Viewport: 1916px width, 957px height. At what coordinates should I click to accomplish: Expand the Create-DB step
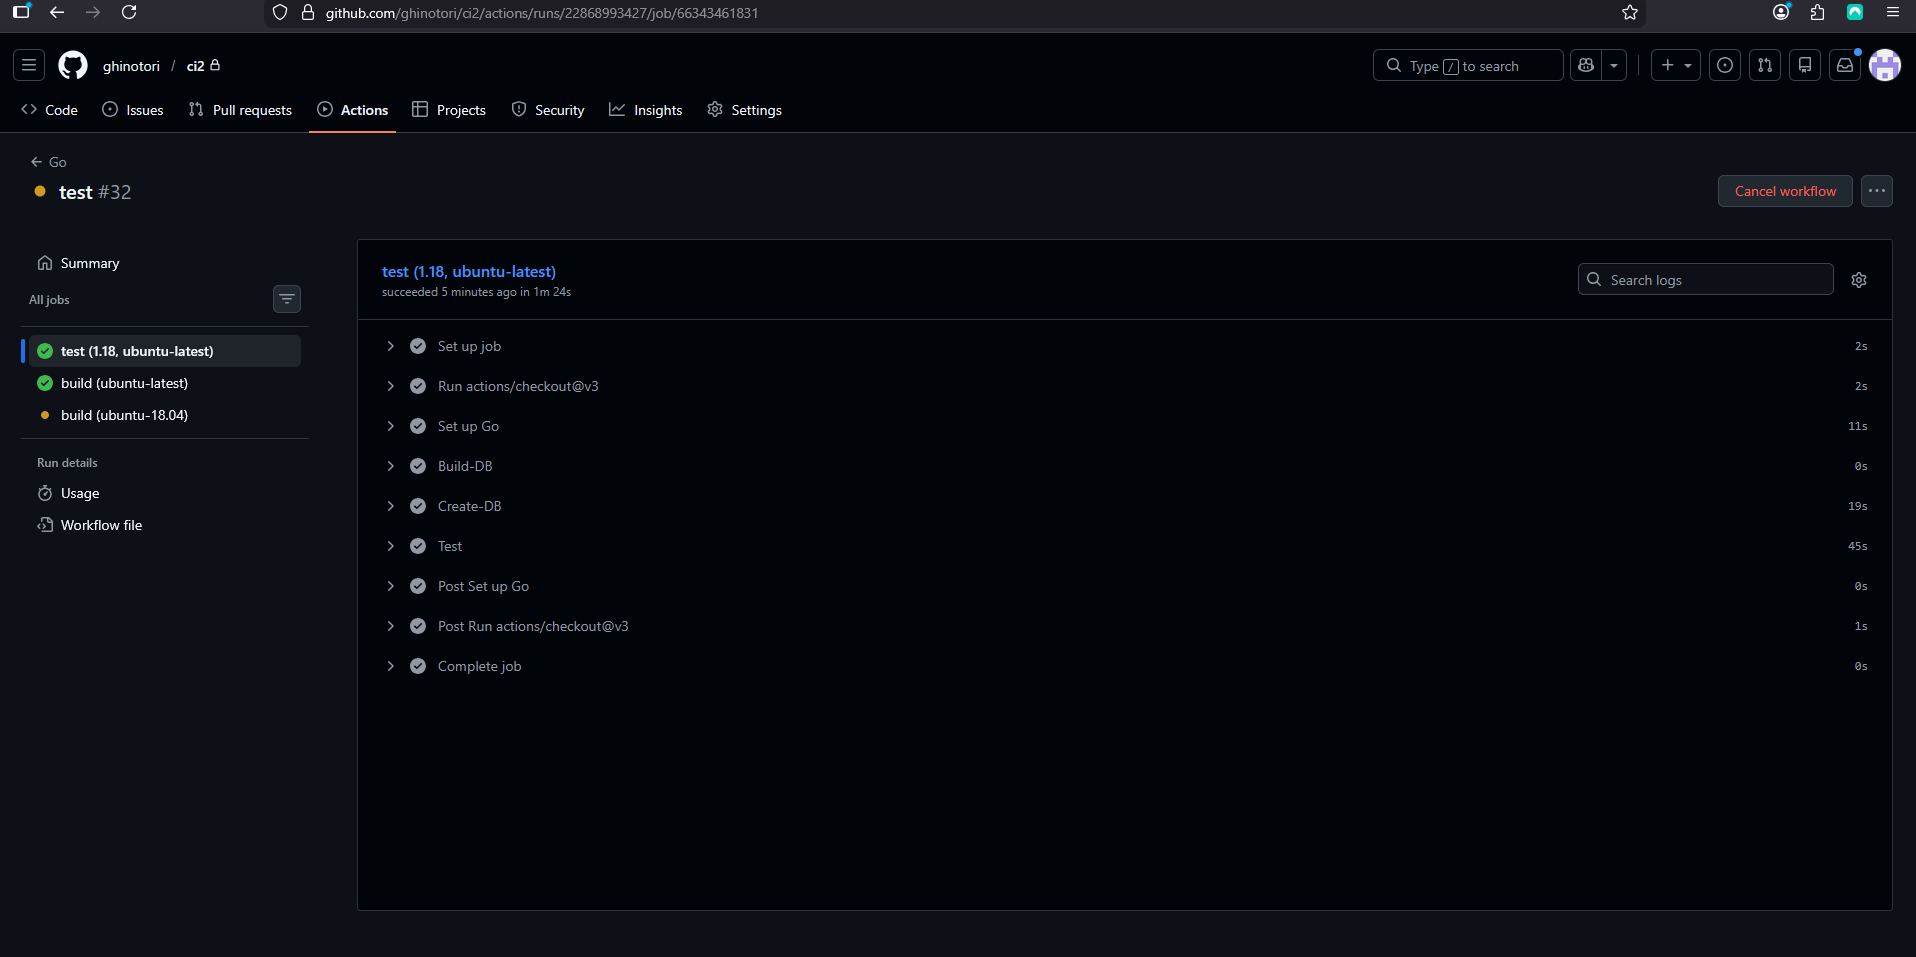pyautogui.click(x=1125, y=506)
